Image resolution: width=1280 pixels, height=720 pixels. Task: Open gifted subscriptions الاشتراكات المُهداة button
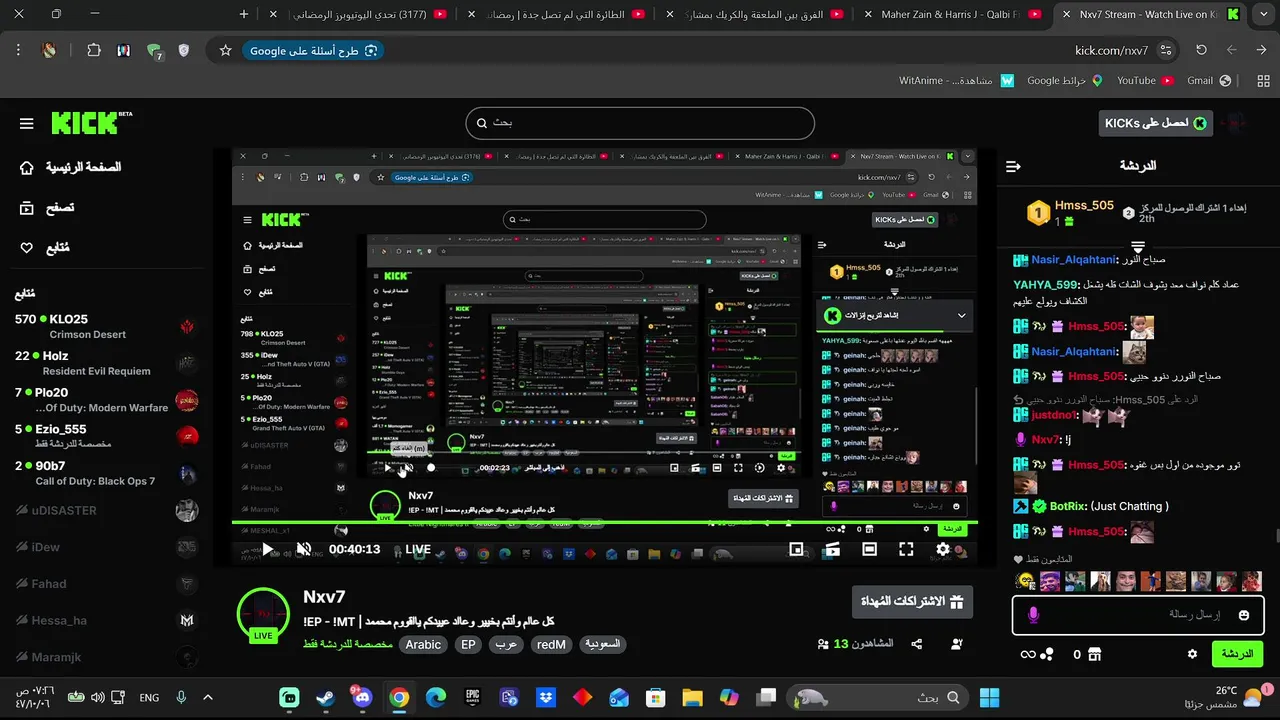(x=911, y=602)
